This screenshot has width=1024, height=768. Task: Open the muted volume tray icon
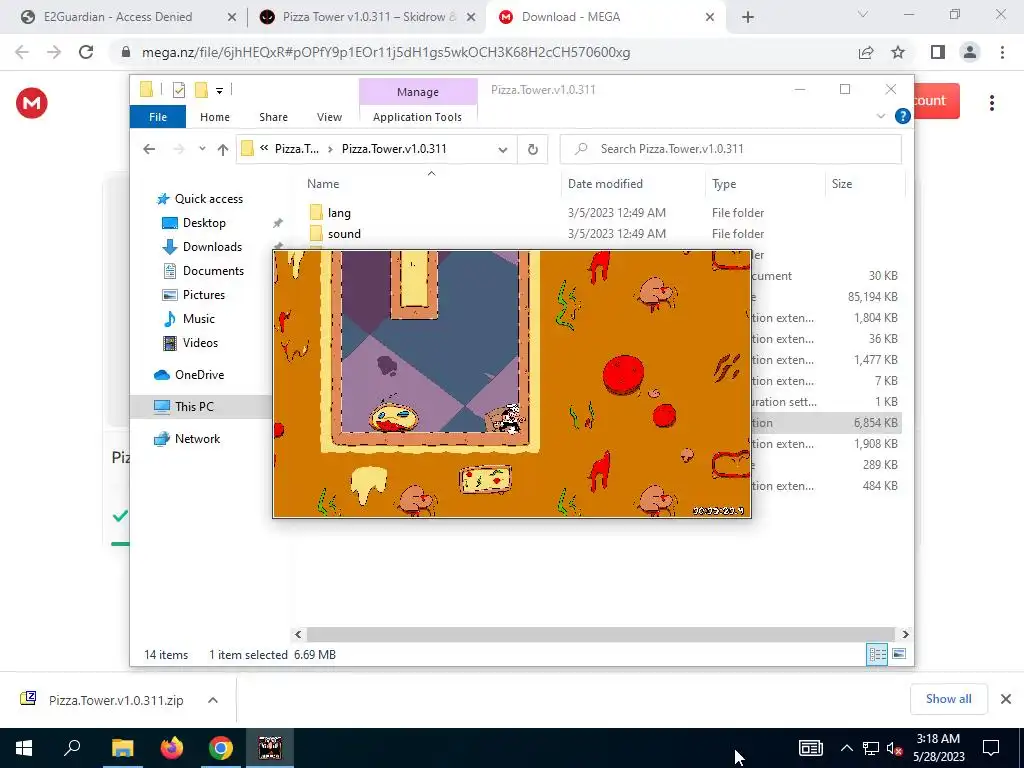895,748
